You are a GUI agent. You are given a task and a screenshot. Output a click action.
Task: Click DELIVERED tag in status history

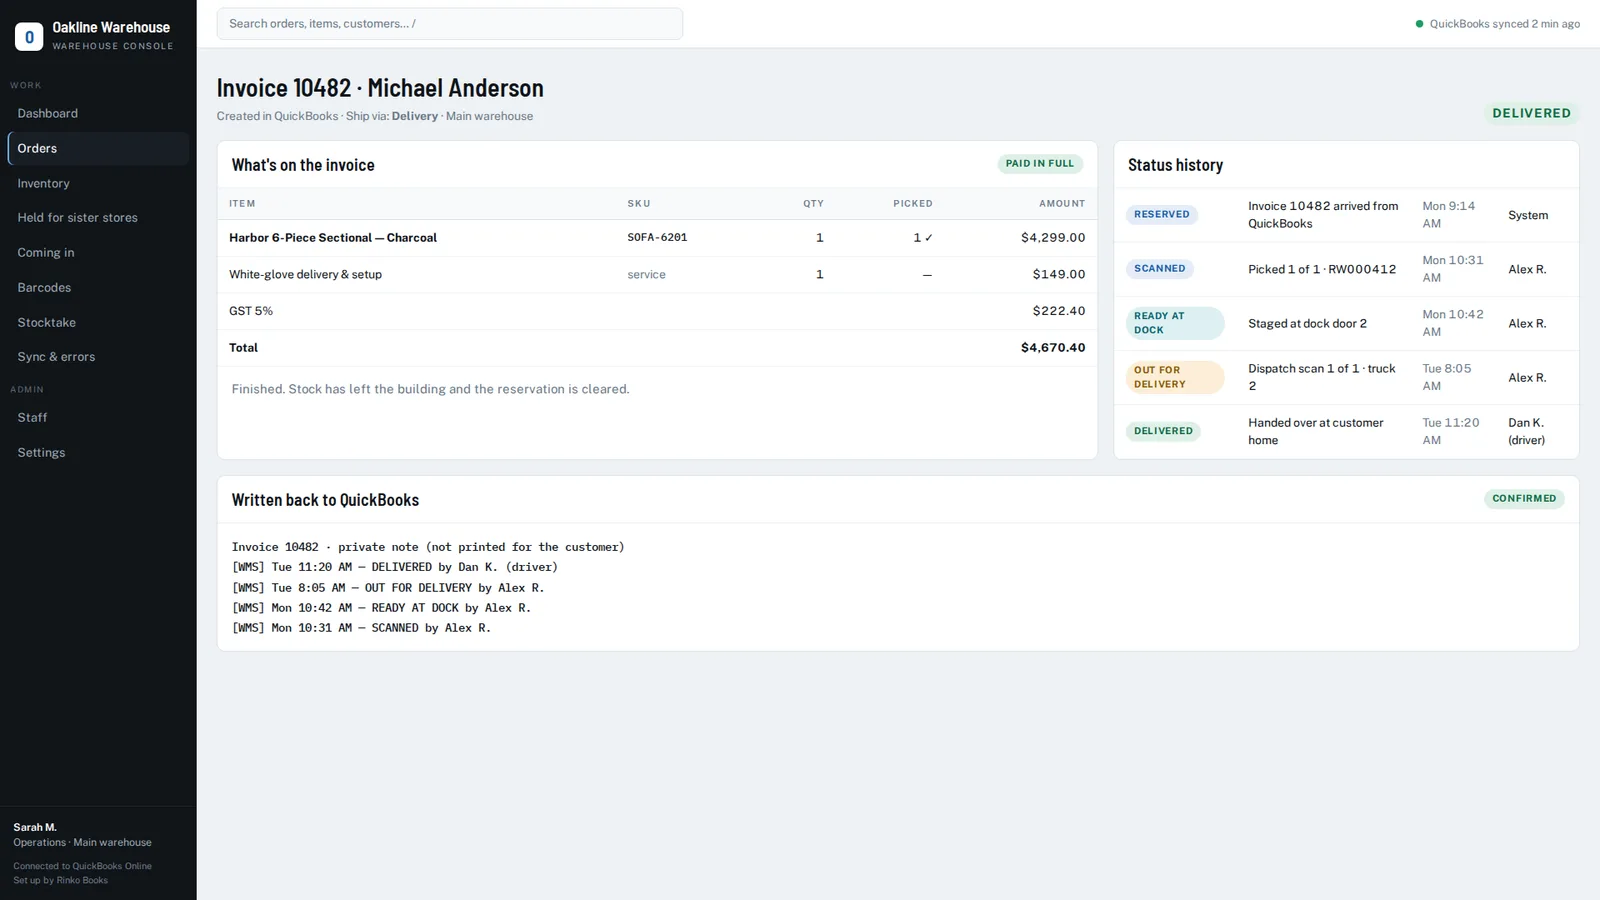[x=1163, y=431]
